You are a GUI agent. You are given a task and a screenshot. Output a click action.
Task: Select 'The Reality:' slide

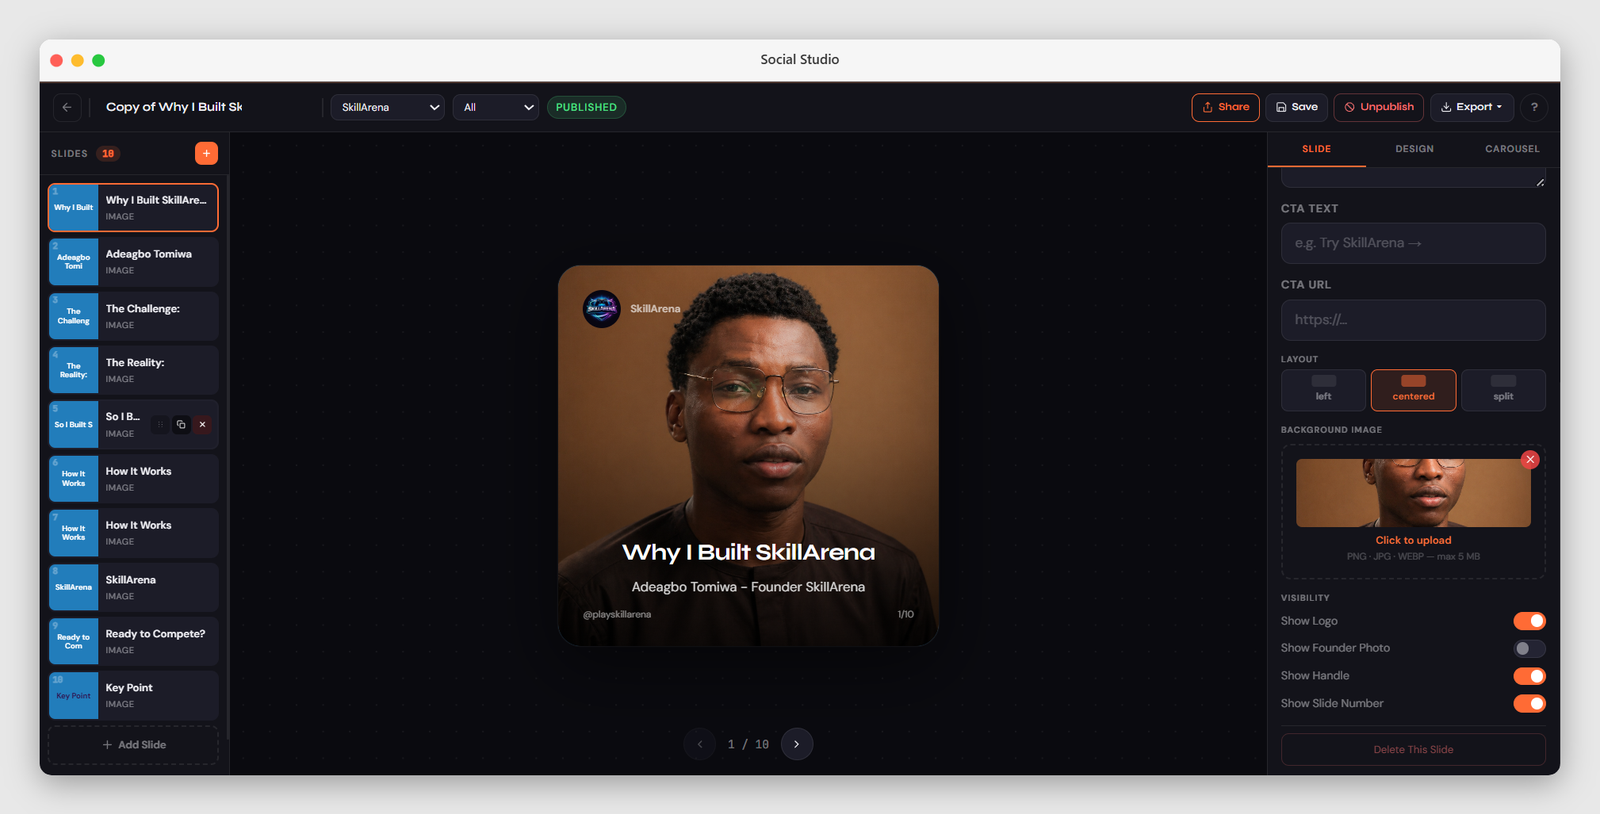coord(134,370)
